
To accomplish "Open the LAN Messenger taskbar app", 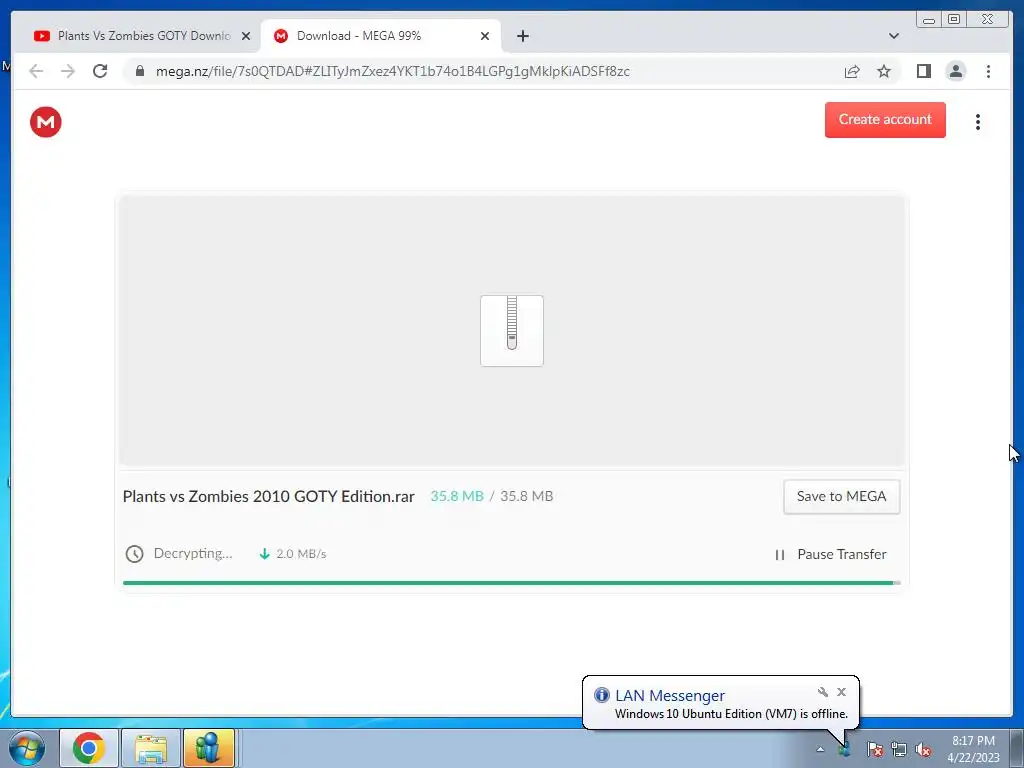I will 209,748.
